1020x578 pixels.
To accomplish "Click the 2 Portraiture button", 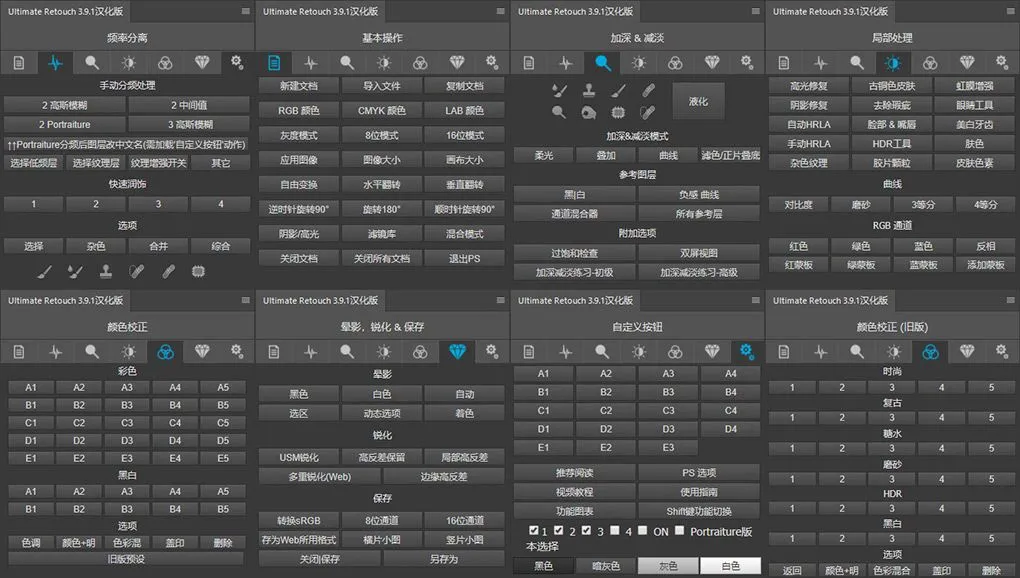I will 66,125.
